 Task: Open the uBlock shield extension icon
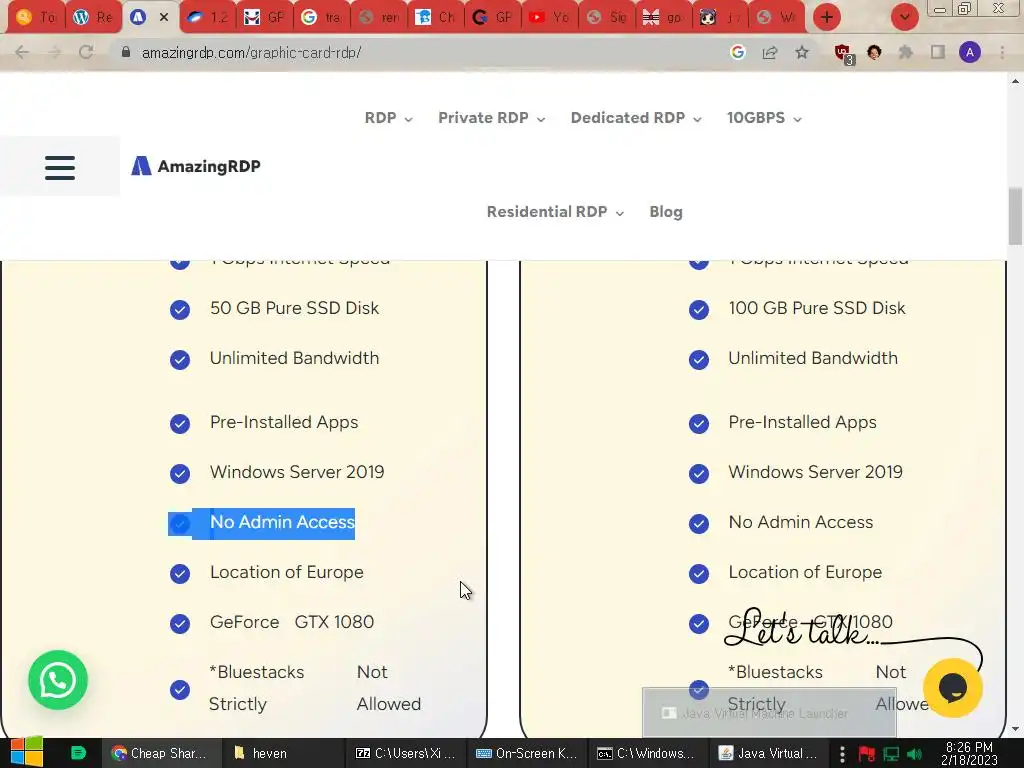(843, 54)
